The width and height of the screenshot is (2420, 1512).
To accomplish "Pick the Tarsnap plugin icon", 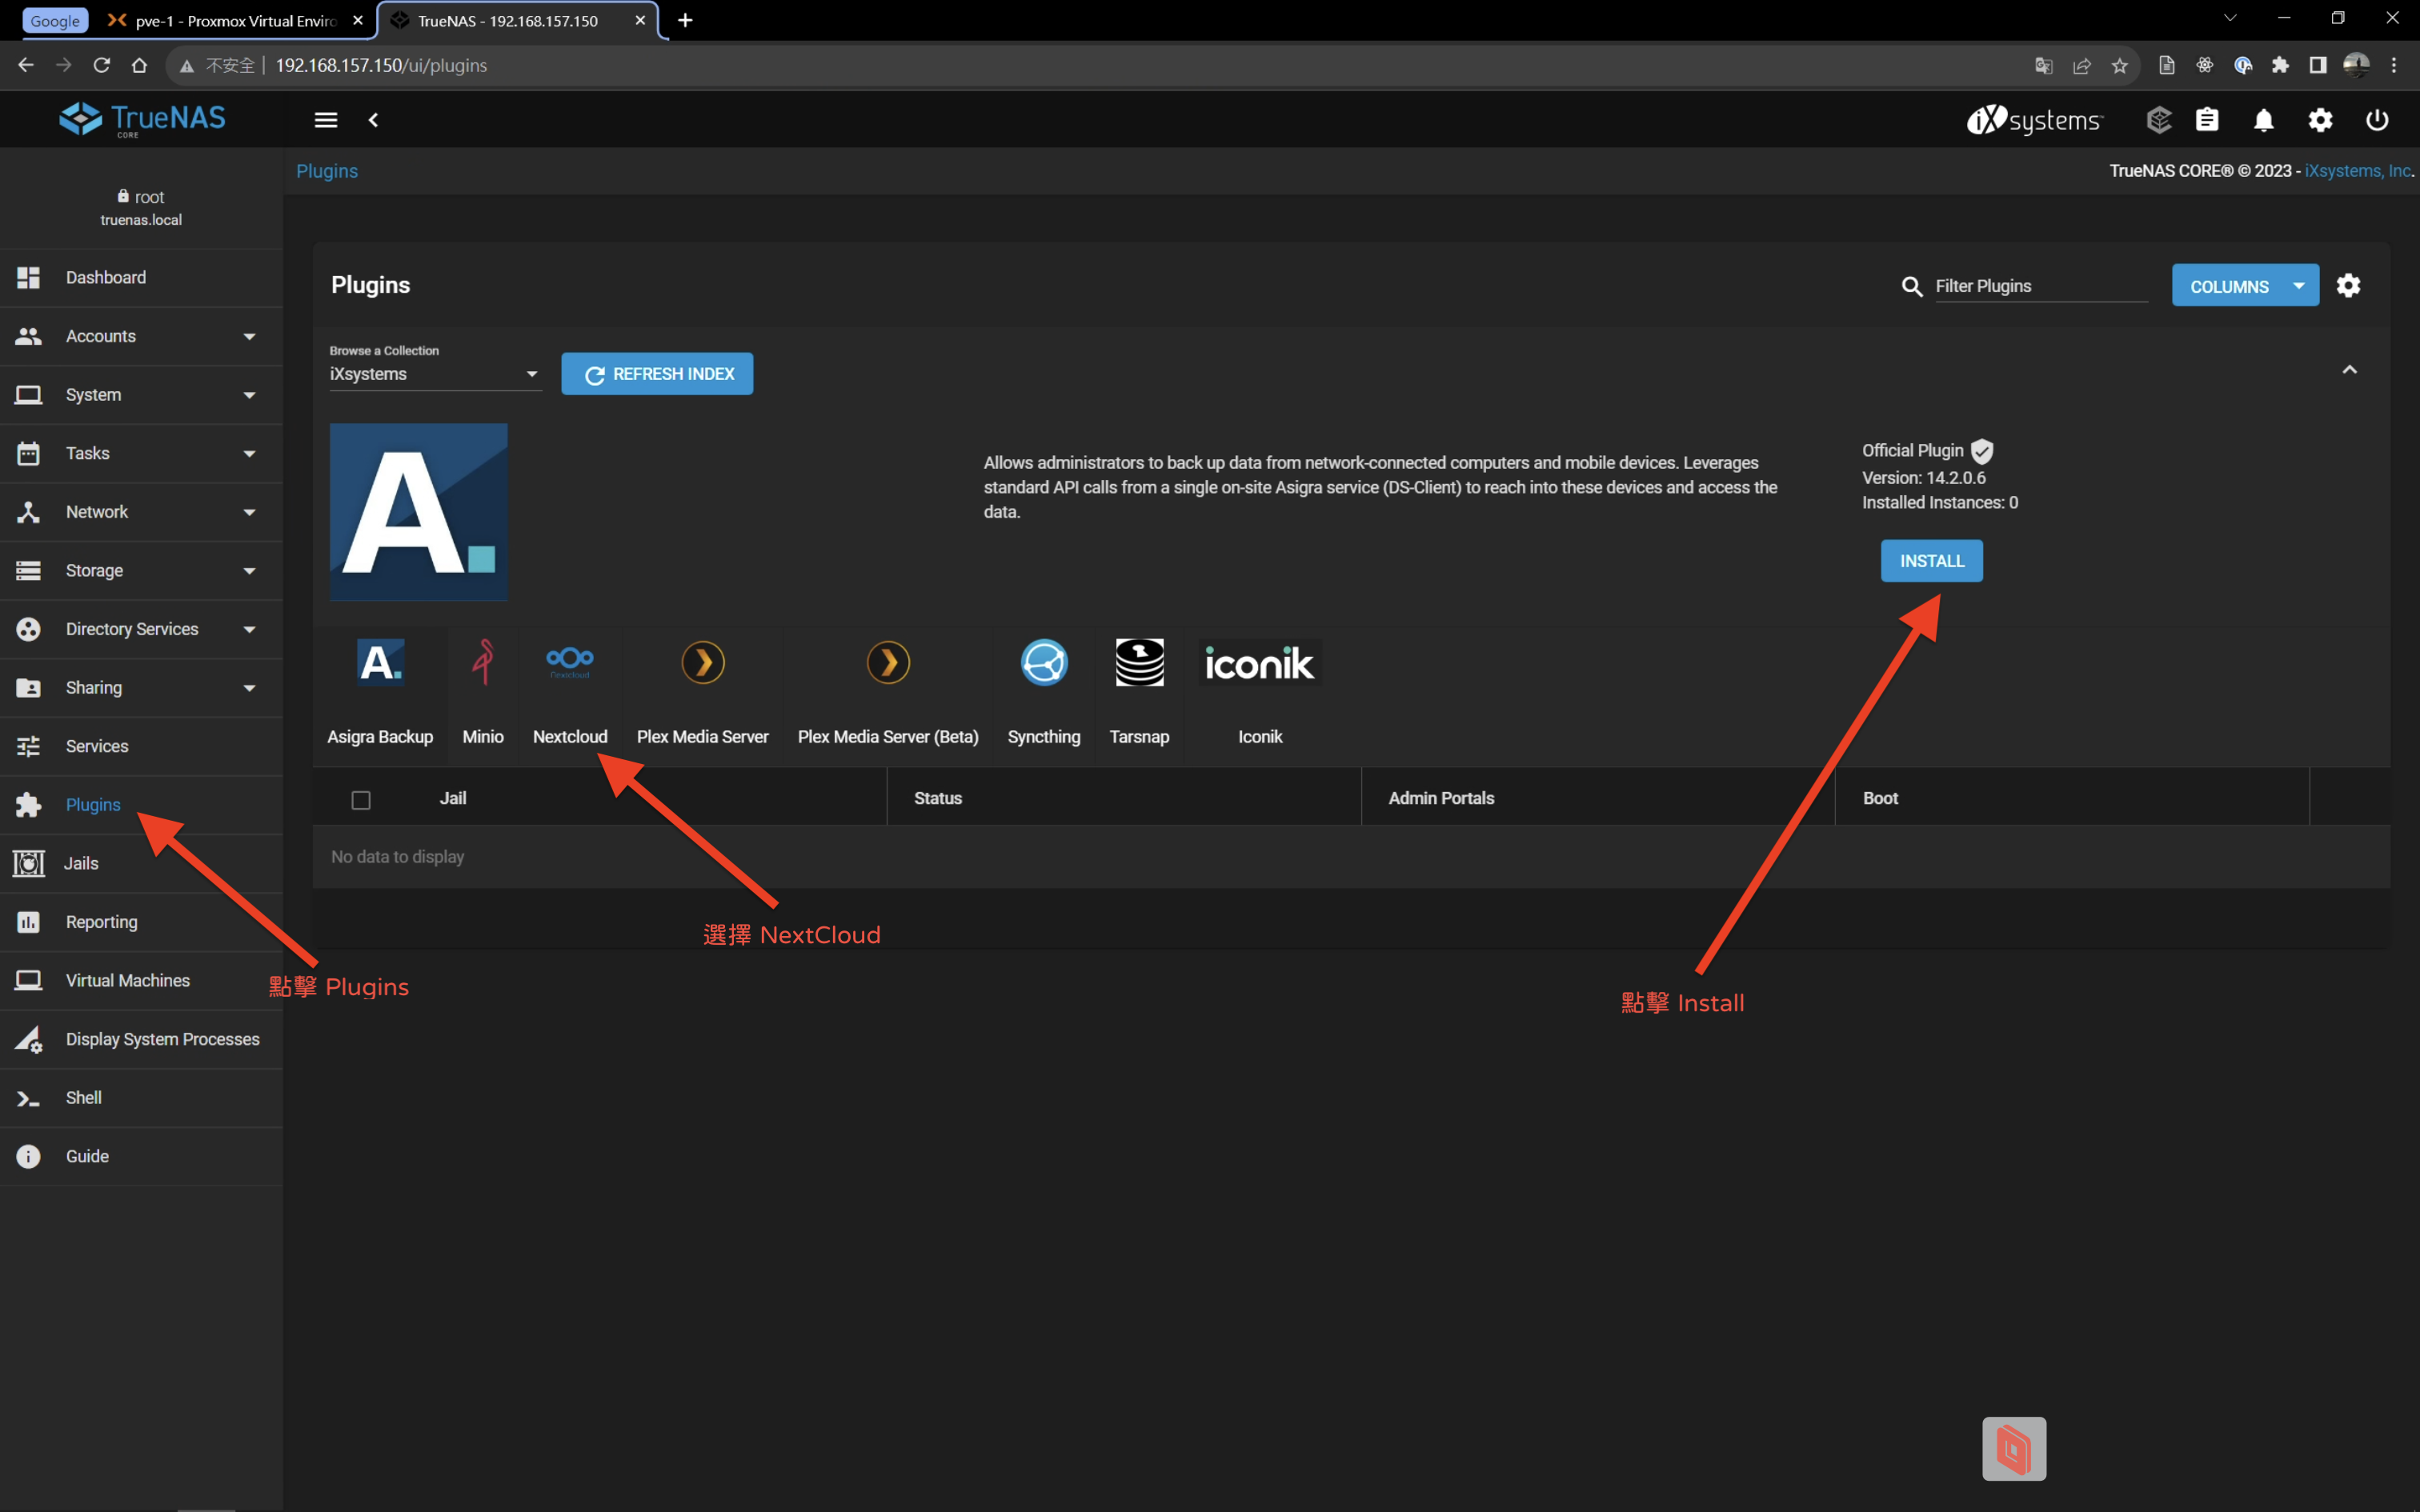I will point(1139,663).
